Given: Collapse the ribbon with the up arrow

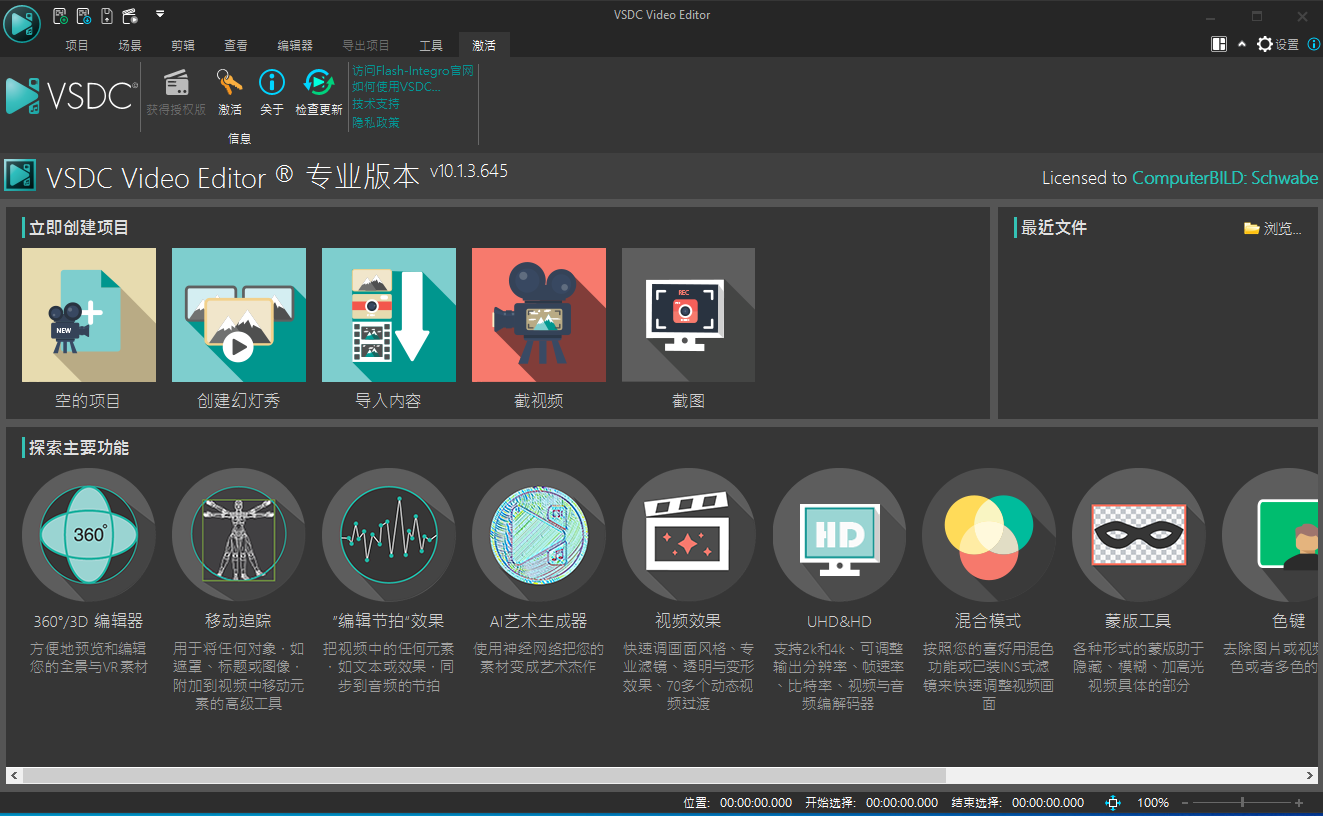Looking at the screenshot, I should (1242, 44).
